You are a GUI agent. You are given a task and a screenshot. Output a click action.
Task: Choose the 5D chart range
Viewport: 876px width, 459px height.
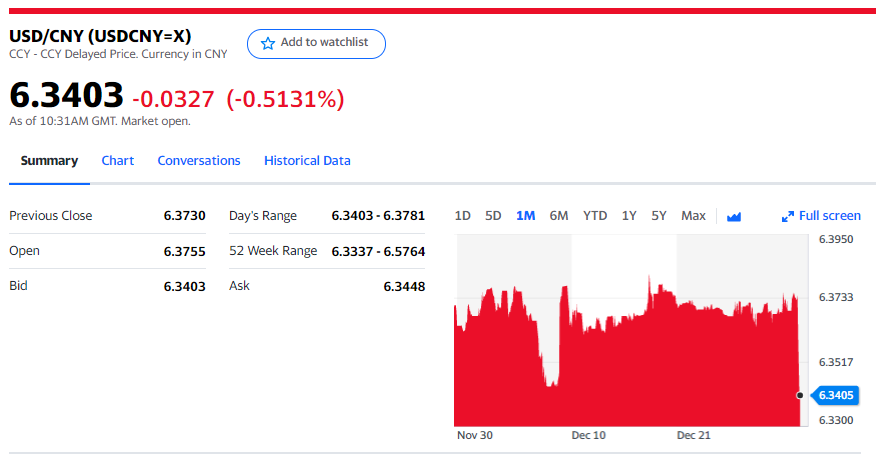point(493,216)
